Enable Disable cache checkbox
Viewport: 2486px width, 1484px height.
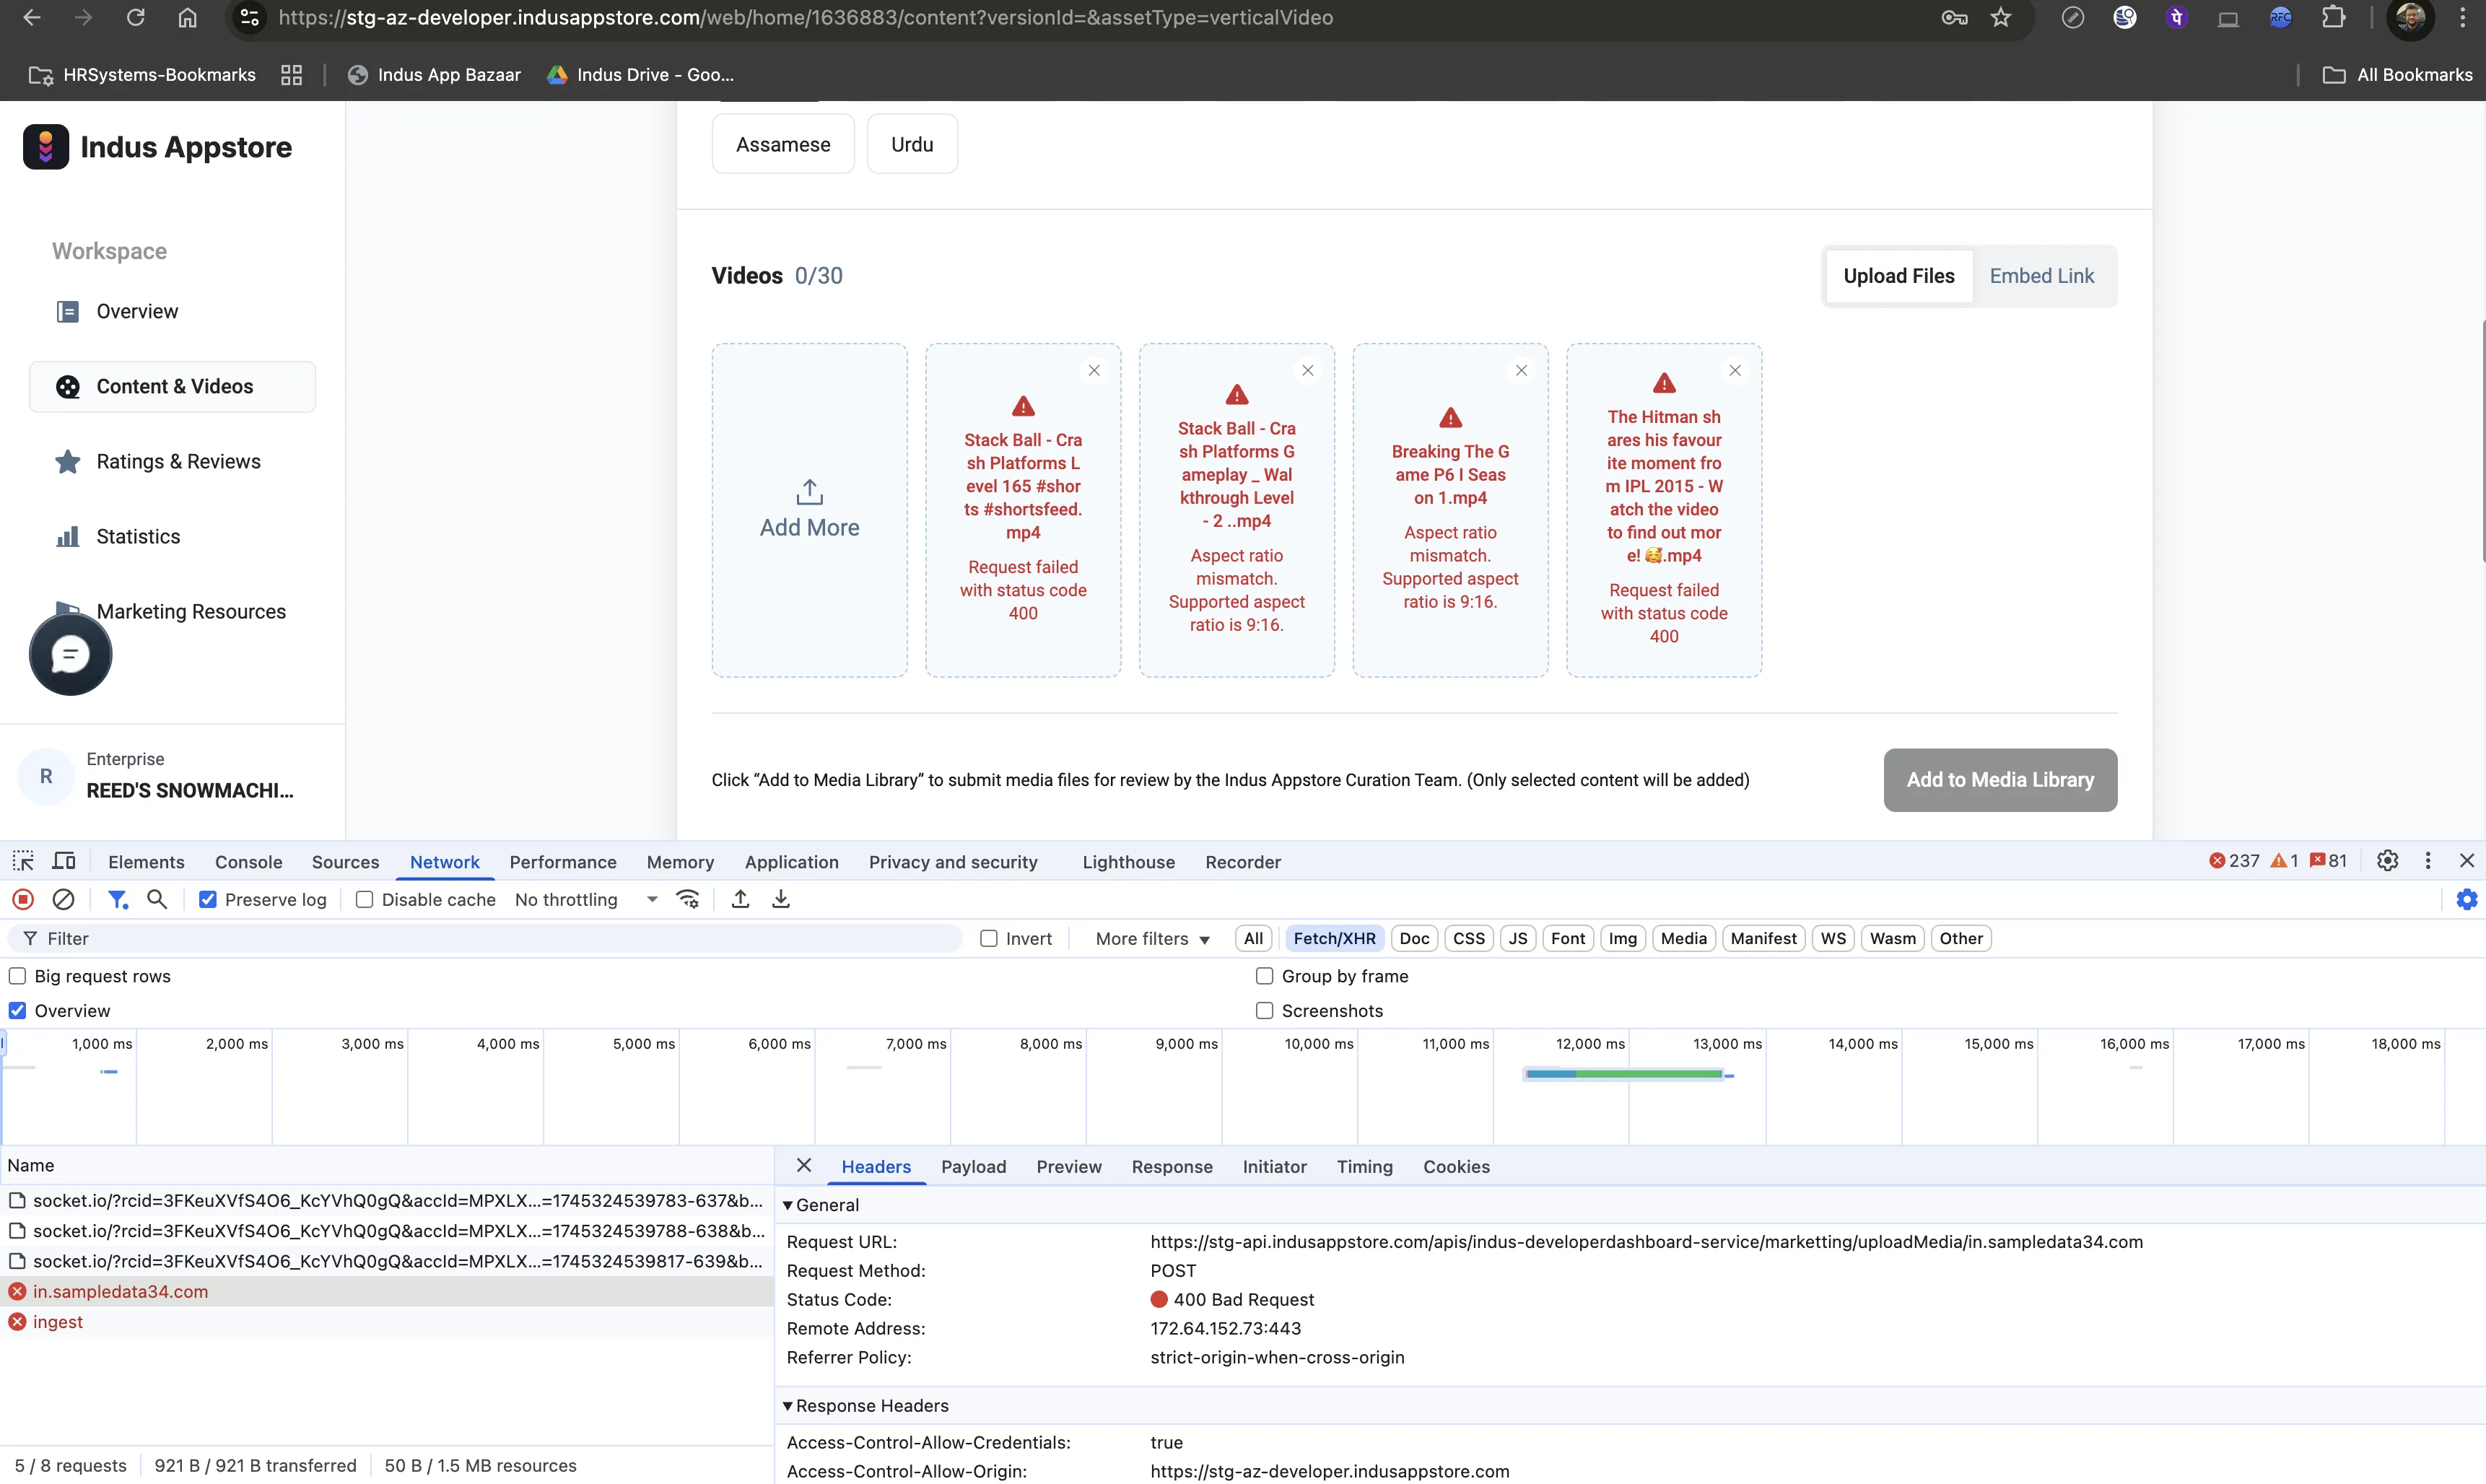pos(365,899)
